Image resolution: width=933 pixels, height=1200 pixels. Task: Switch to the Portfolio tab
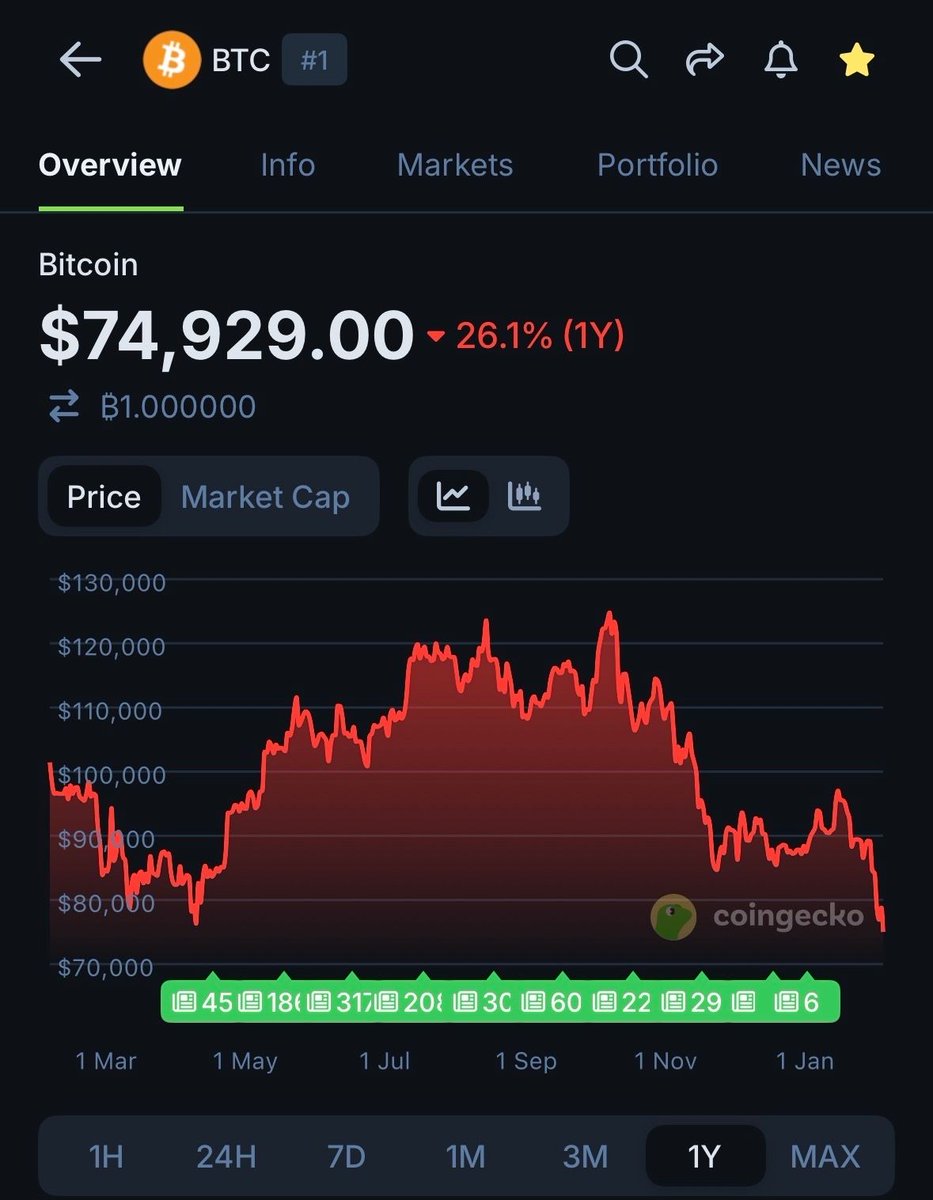[657, 165]
